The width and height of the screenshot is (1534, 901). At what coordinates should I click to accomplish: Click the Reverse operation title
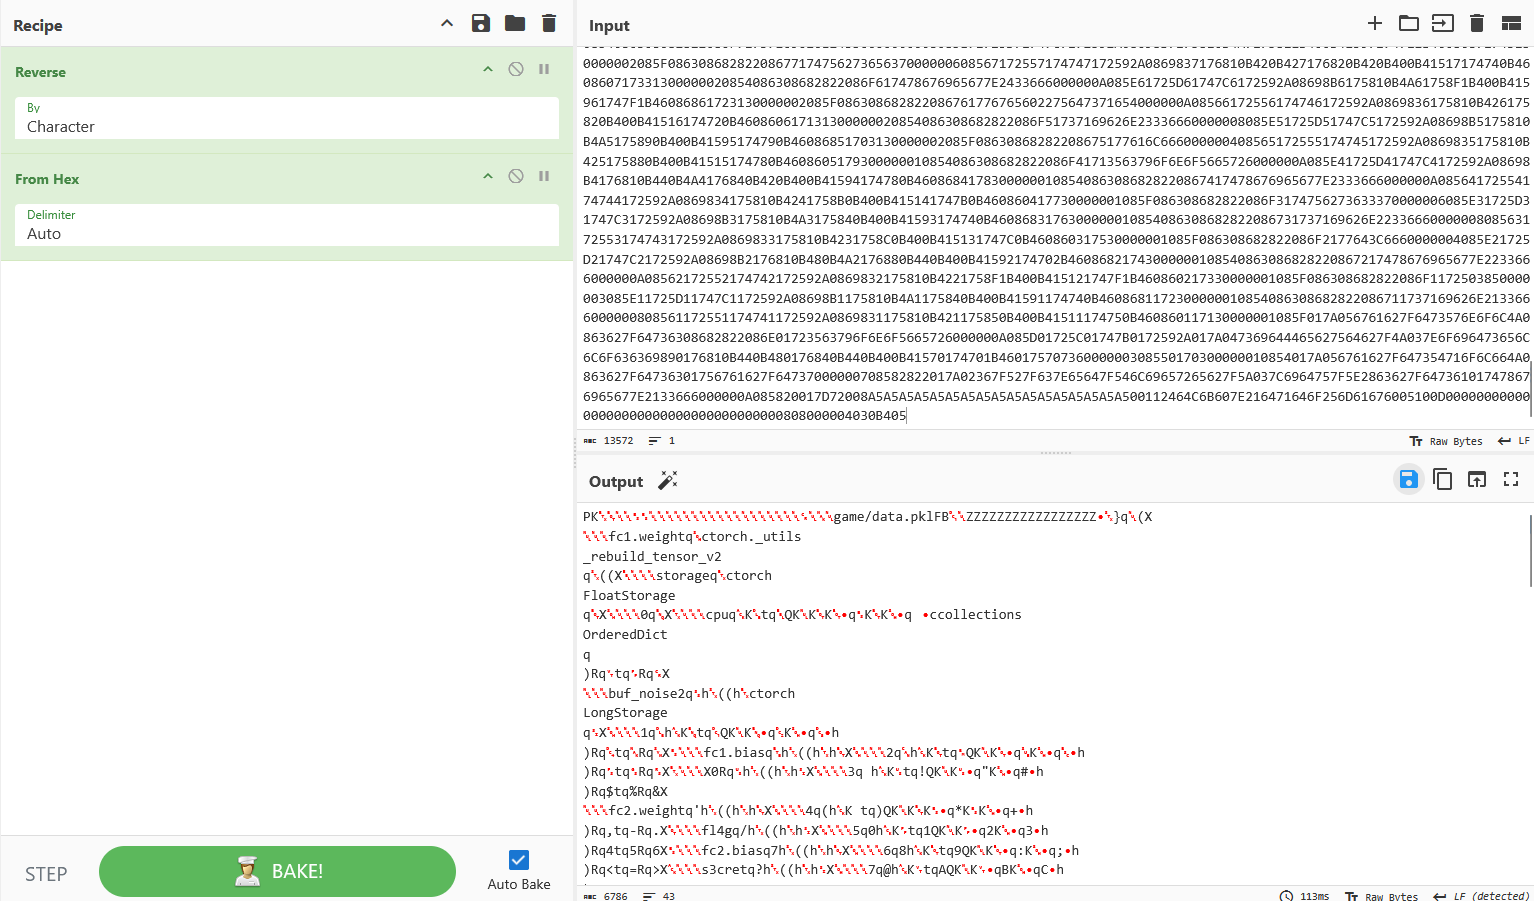40,72
